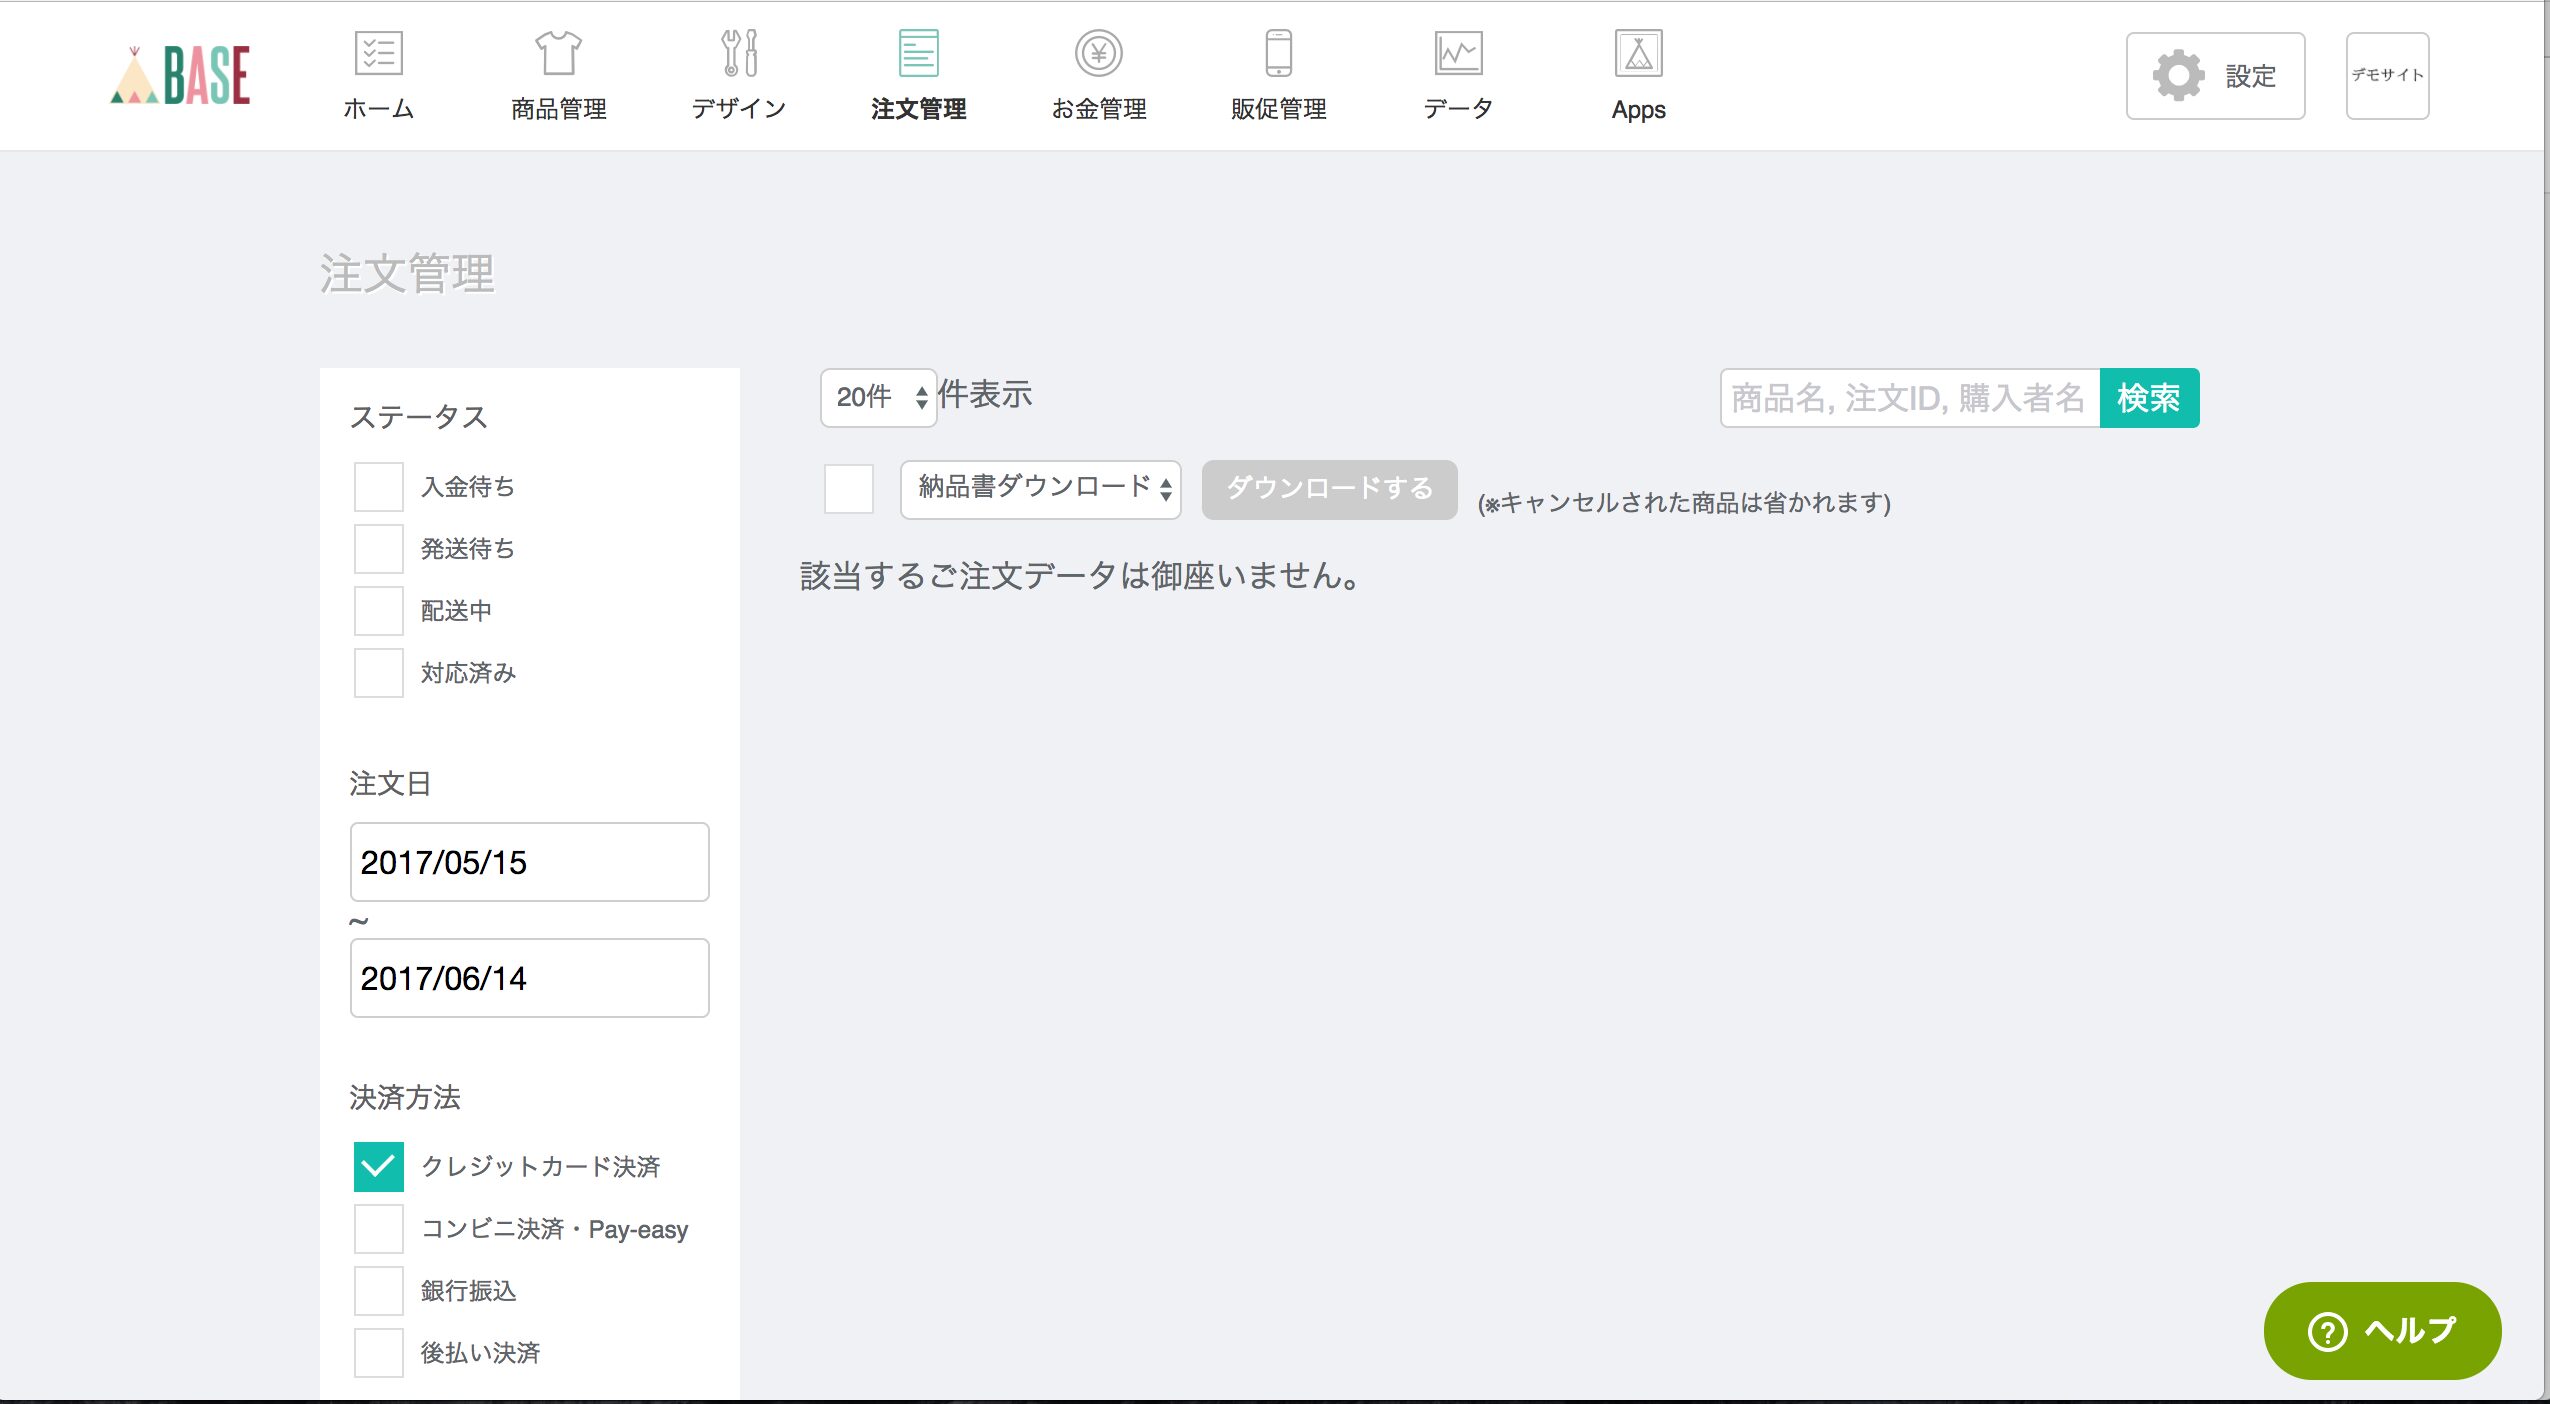Open the データ chart icon

1458,53
